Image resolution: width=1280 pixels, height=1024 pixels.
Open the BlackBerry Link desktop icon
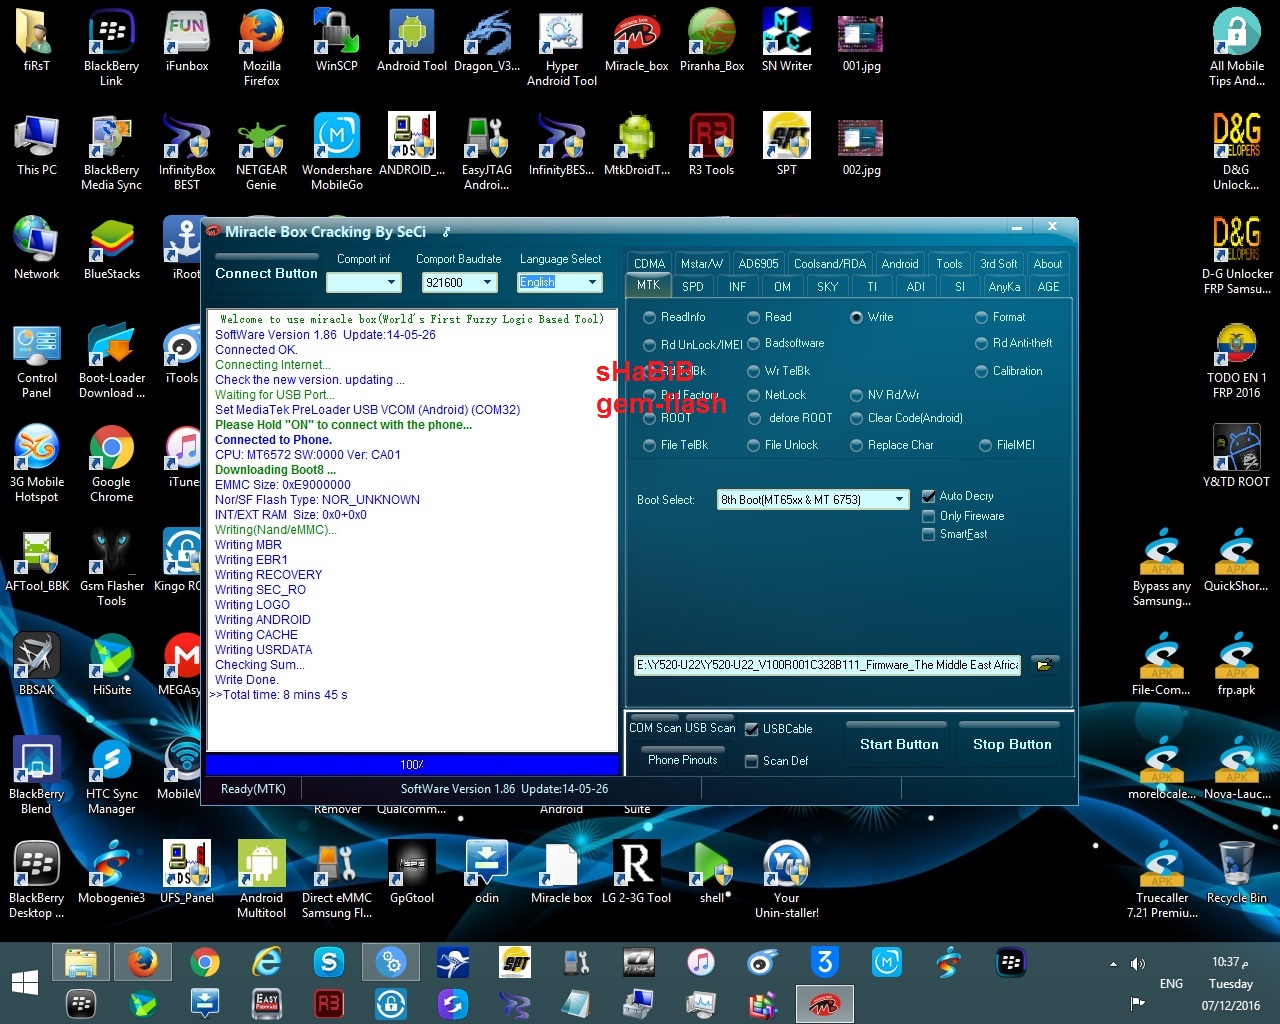click(x=111, y=48)
